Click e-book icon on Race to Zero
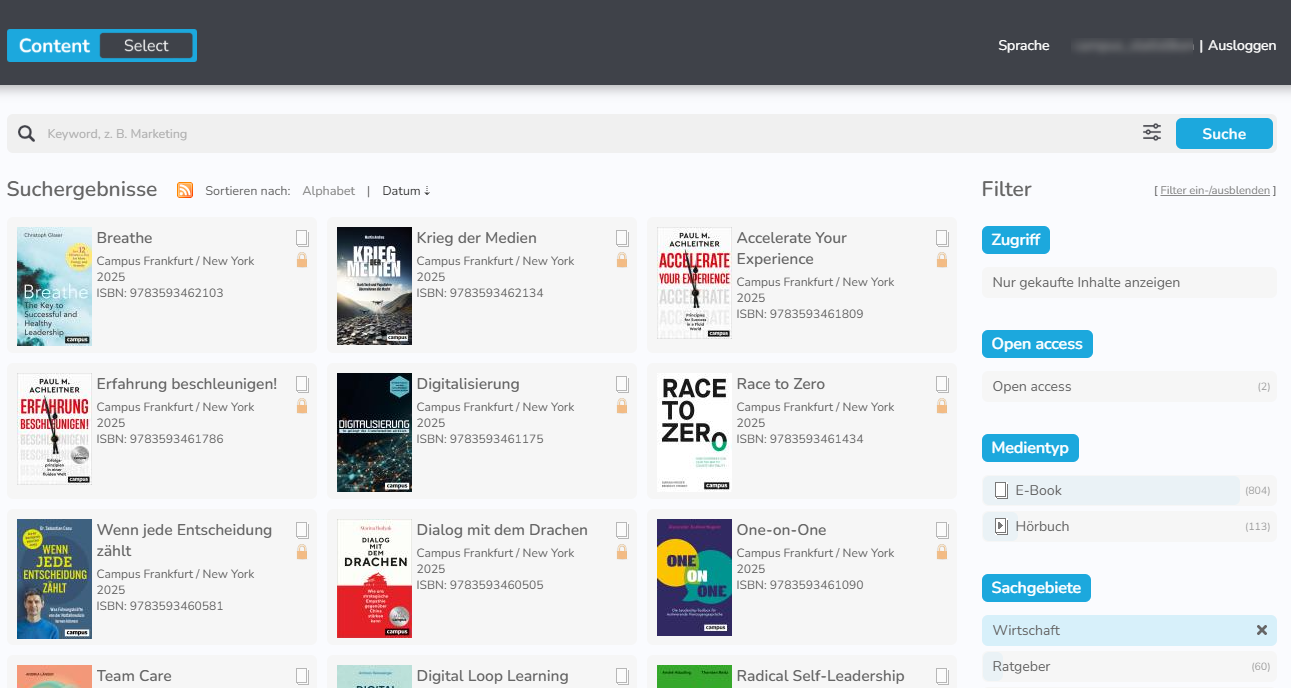This screenshot has height=688, width=1291. 942,384
